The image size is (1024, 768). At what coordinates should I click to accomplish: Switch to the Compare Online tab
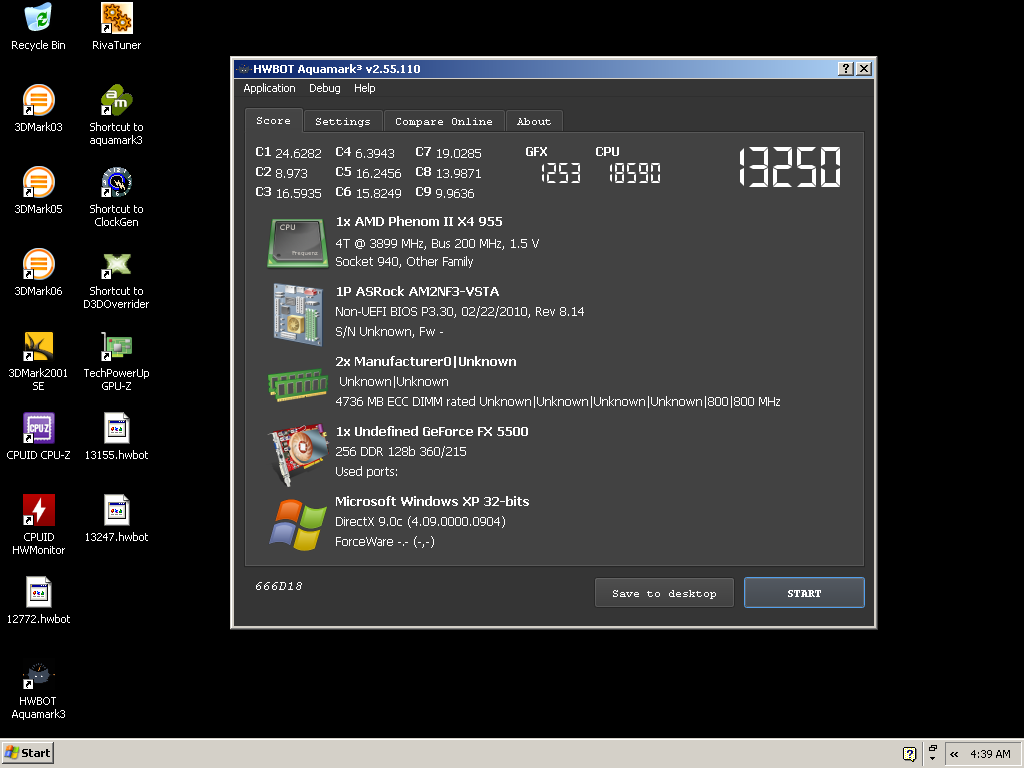(x=444, y=121)
